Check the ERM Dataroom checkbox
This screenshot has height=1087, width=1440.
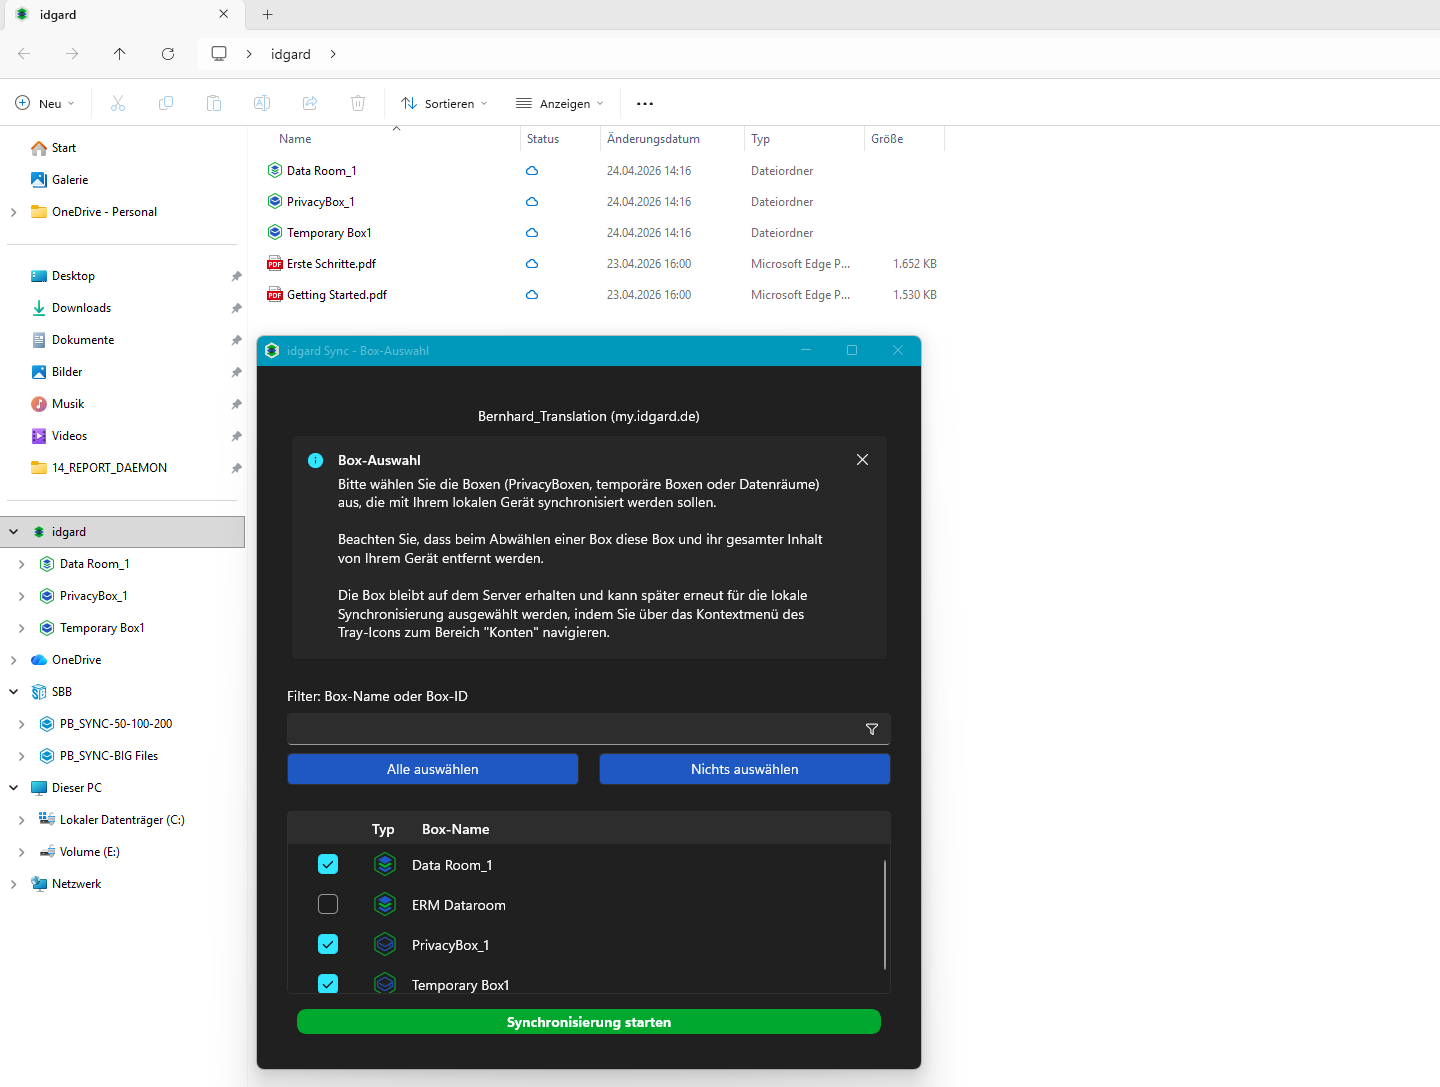[328, 904]
